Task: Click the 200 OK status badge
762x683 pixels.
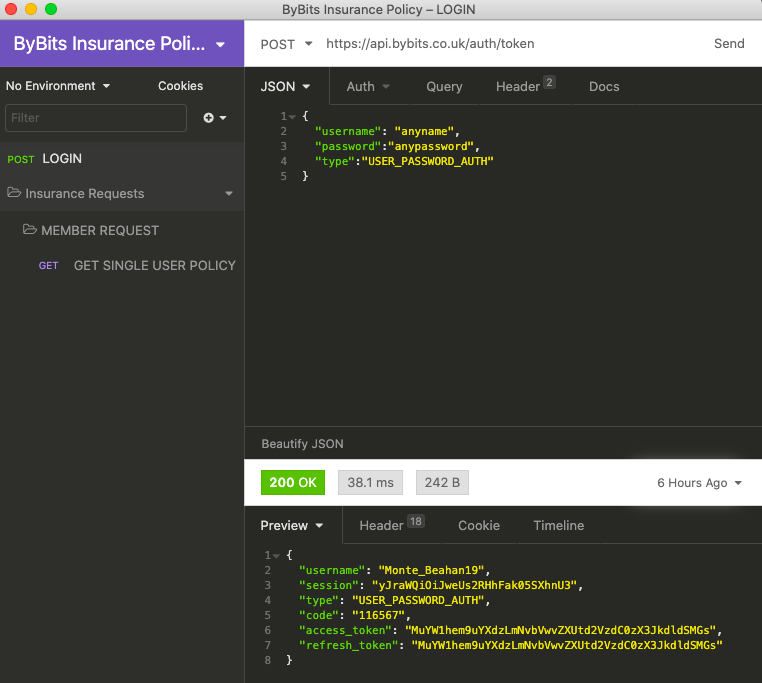Action: [x=293, y=482]
